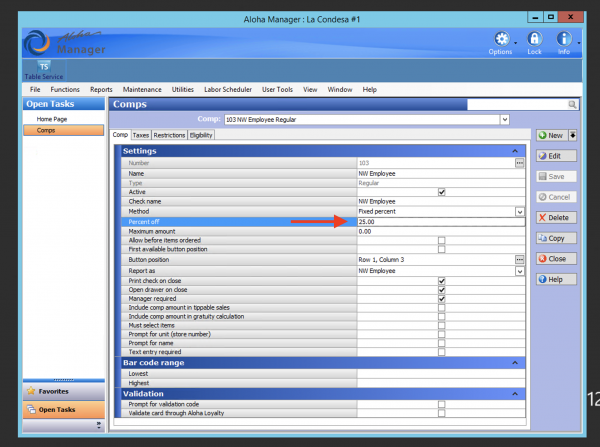The image size is (600, 447).
Task: Open the User Tools menu
Action: (277, 90)
